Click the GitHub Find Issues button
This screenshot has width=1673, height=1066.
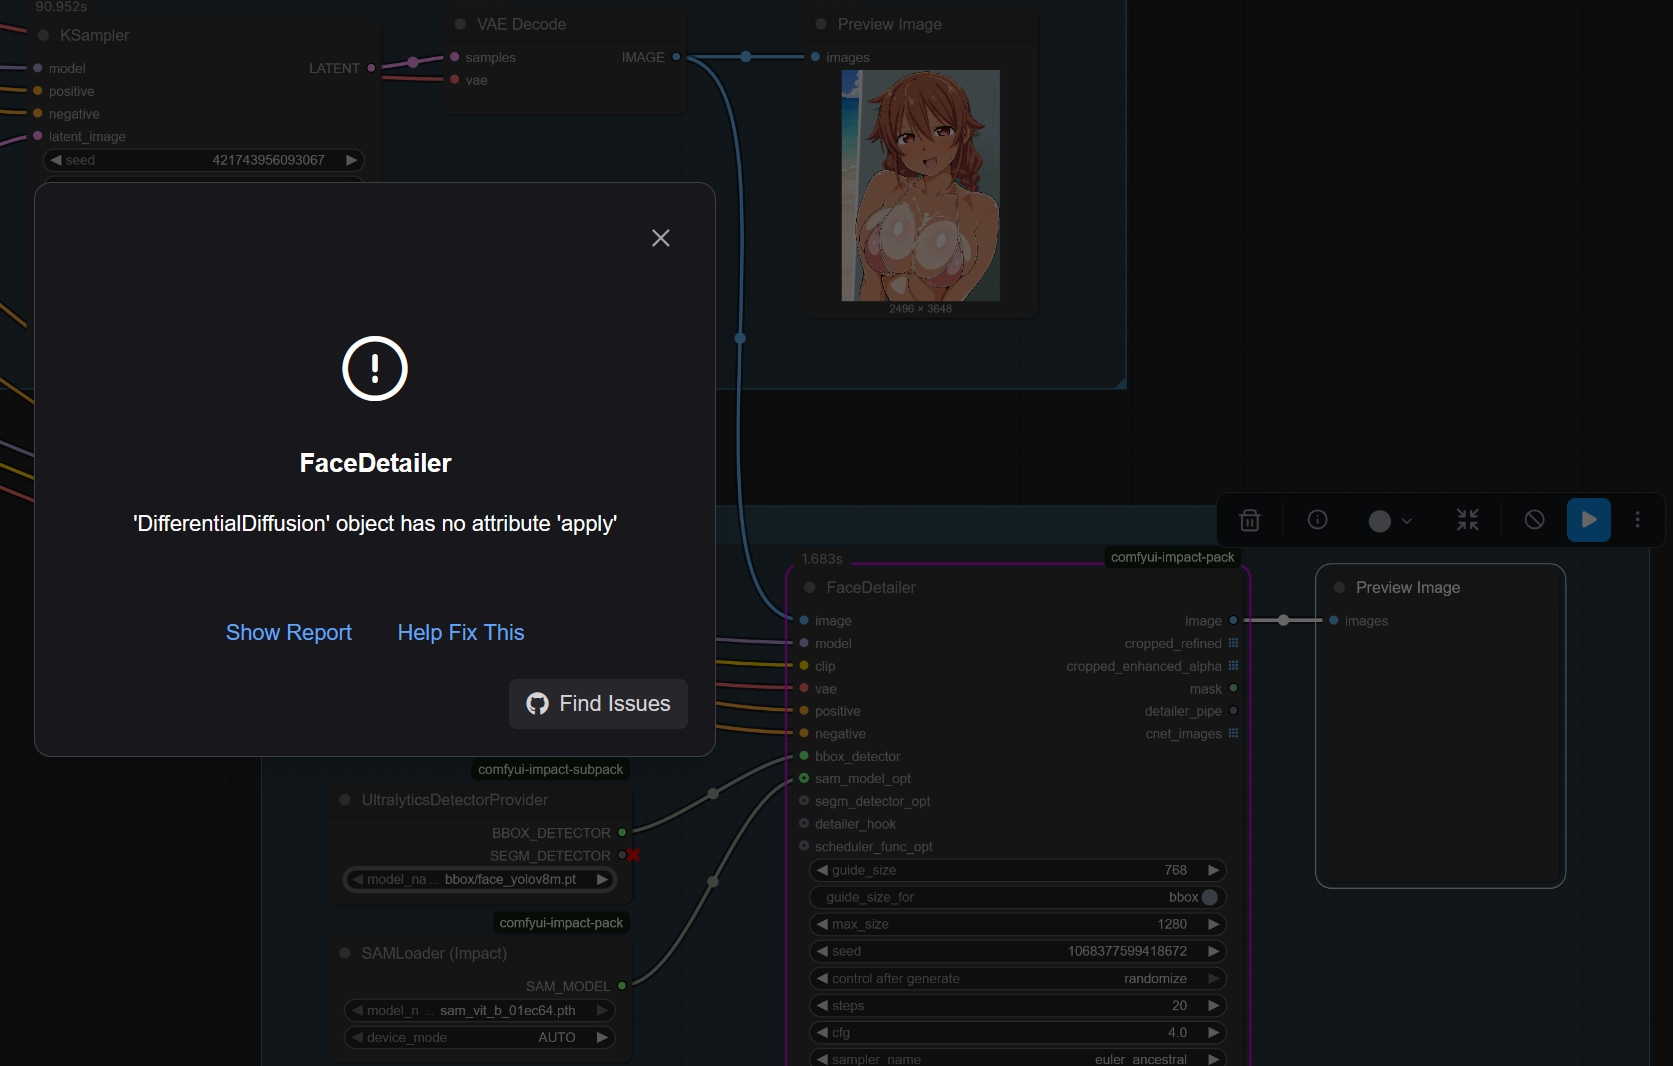tap(598, 704)
